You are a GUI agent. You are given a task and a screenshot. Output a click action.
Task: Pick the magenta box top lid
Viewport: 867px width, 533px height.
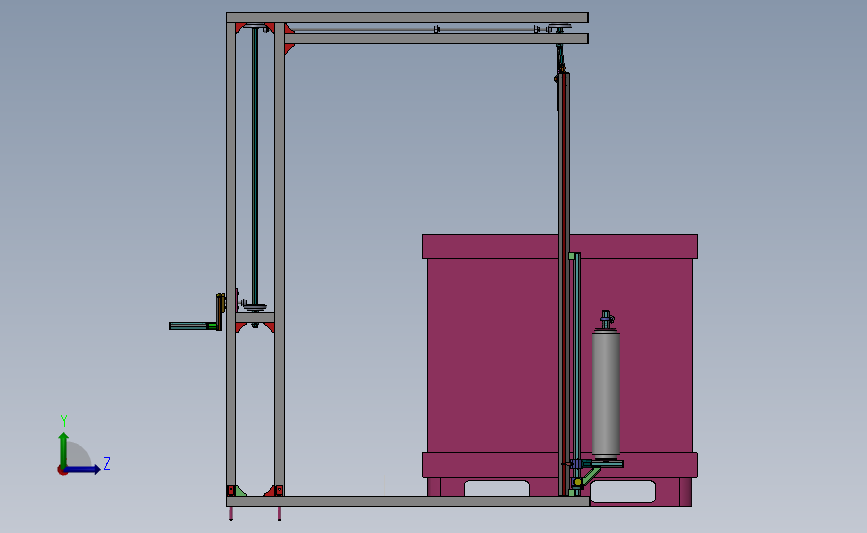pyautogui.click(x=560, y=247)
